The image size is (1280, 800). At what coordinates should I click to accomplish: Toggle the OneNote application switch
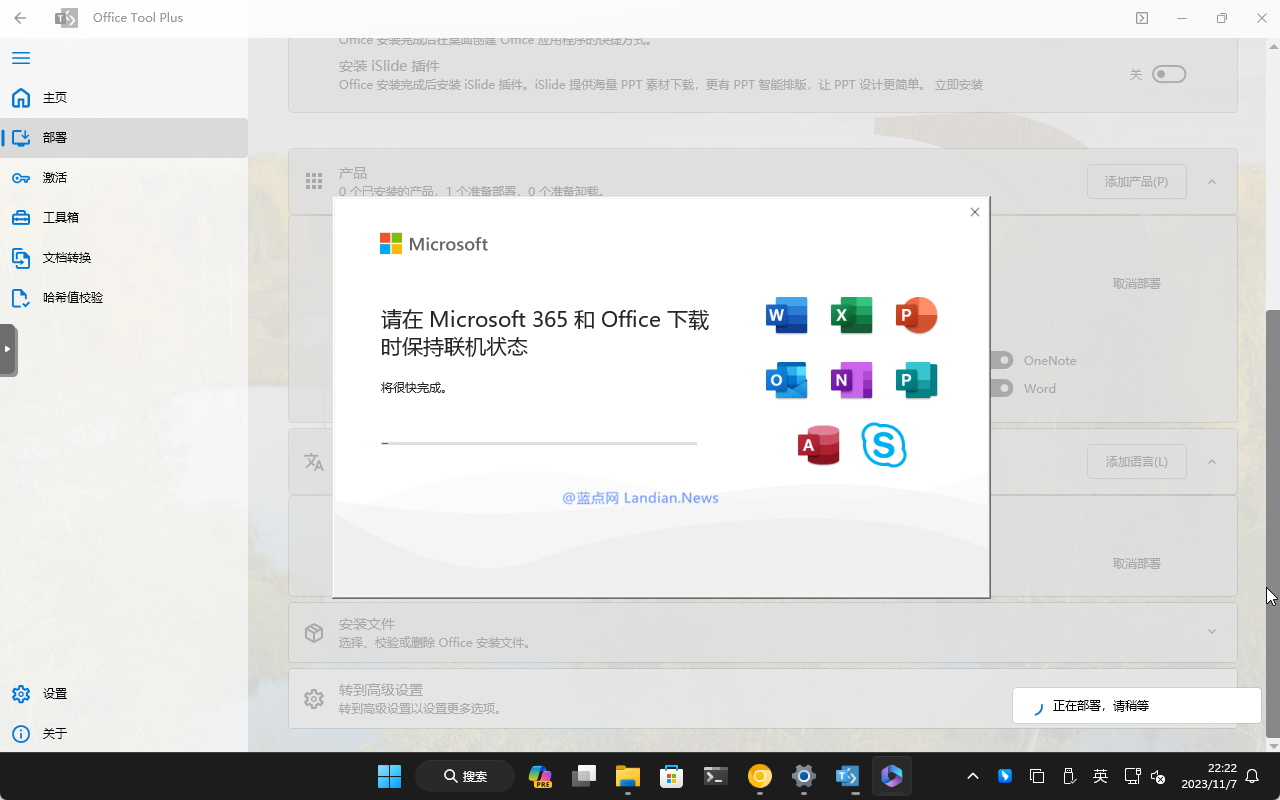coord(1001,360)
